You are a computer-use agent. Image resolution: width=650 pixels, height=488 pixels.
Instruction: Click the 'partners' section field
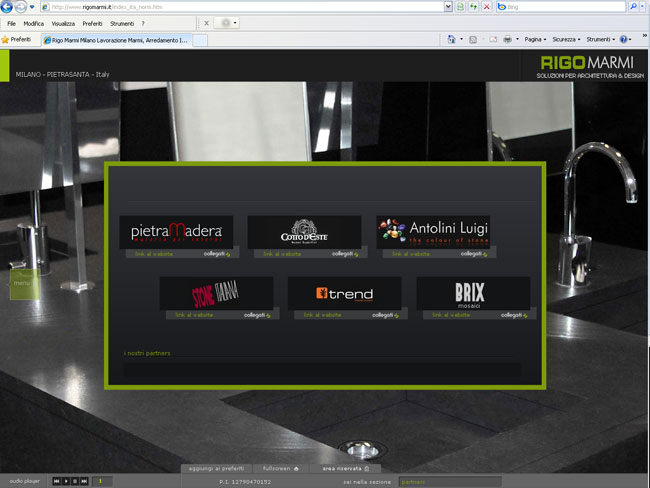[450, 482]
